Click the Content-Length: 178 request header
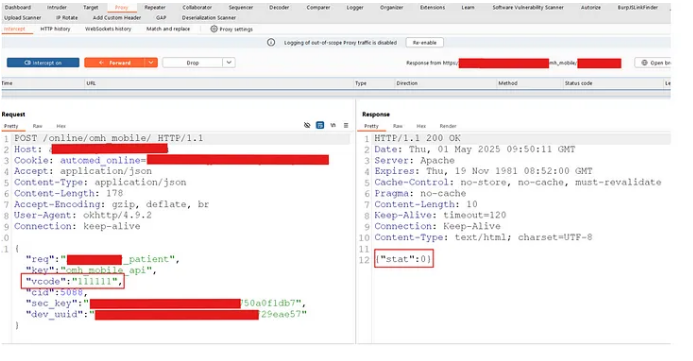Image resolution: width=693 pixels, height=361 pixels. (x=69, y=193)
